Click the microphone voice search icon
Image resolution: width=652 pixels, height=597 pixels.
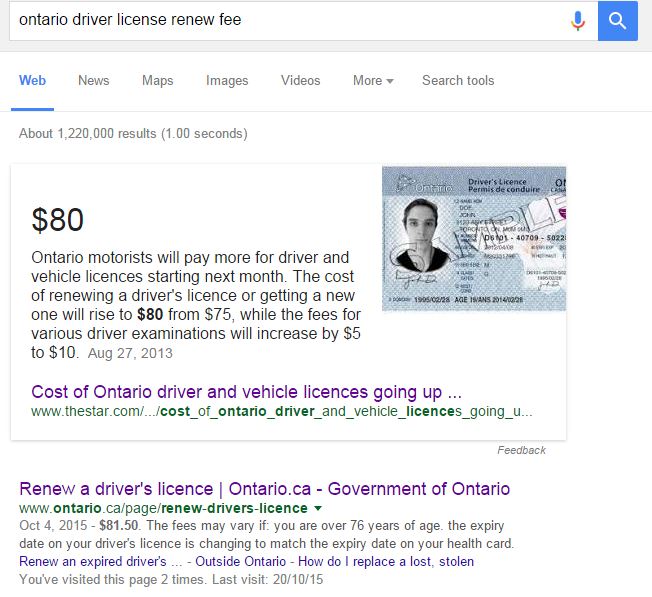coord(578,21)
